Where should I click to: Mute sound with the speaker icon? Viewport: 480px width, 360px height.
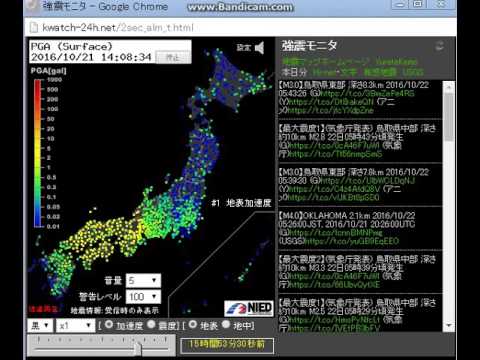click(260, 48)
